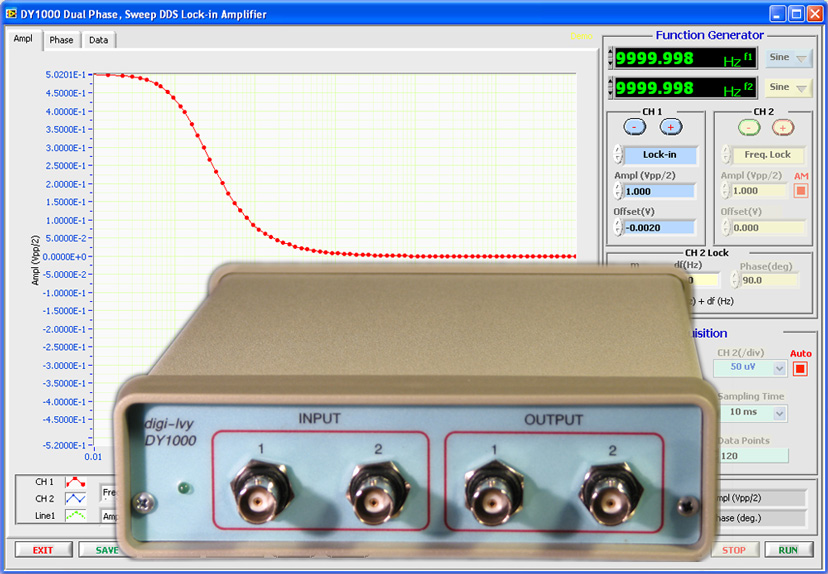Select the Lock-in mode field

click(x=660, y=155)
